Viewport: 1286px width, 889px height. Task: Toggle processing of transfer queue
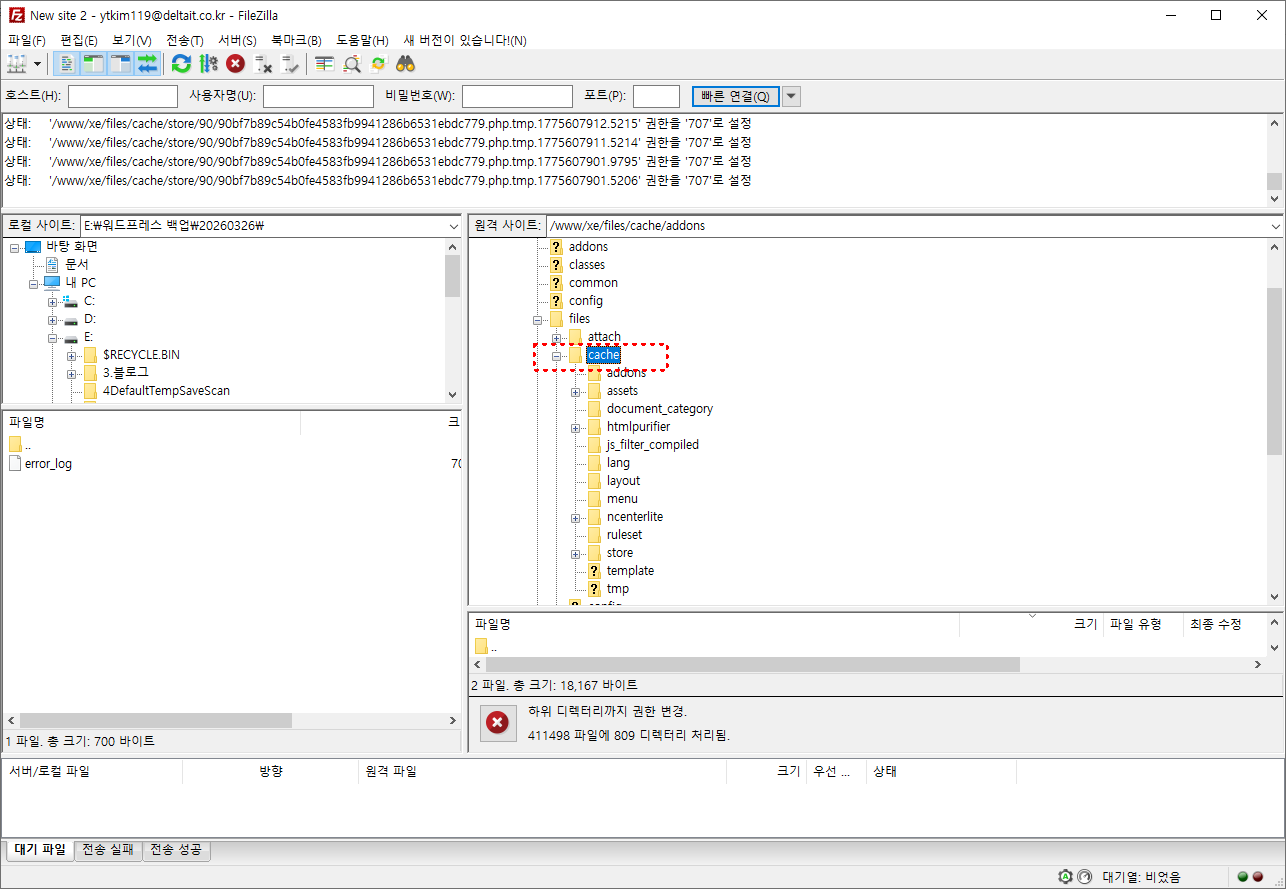click(x=208, y=64)
